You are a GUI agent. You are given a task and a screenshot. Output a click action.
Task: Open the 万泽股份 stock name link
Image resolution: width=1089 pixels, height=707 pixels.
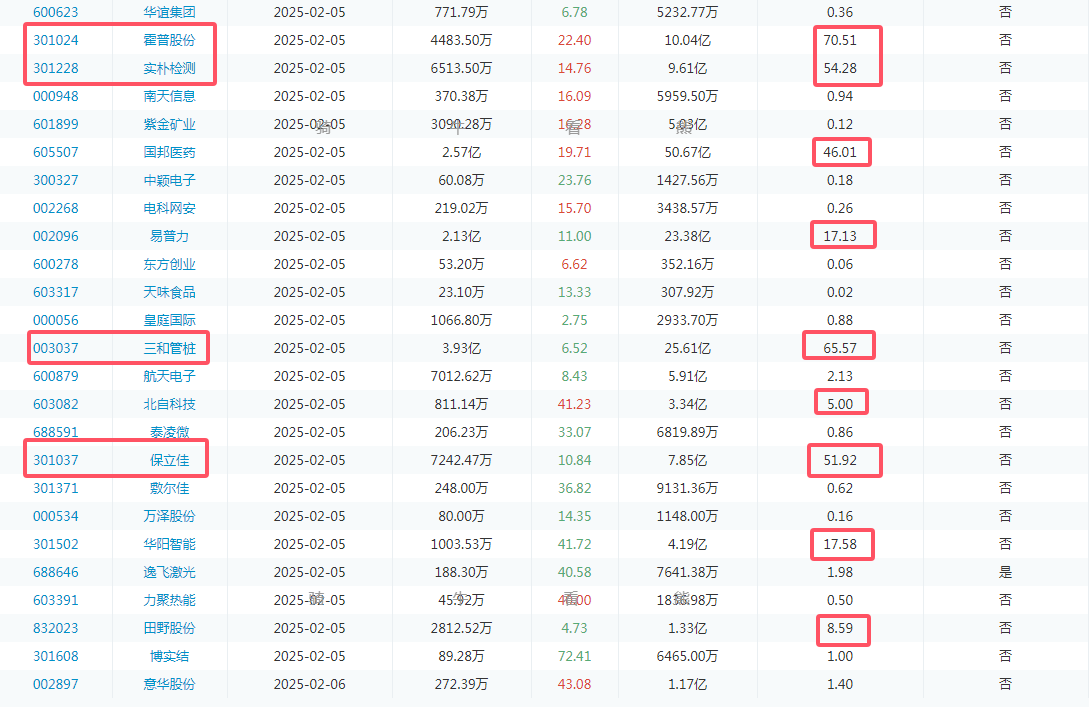[169, 516]
